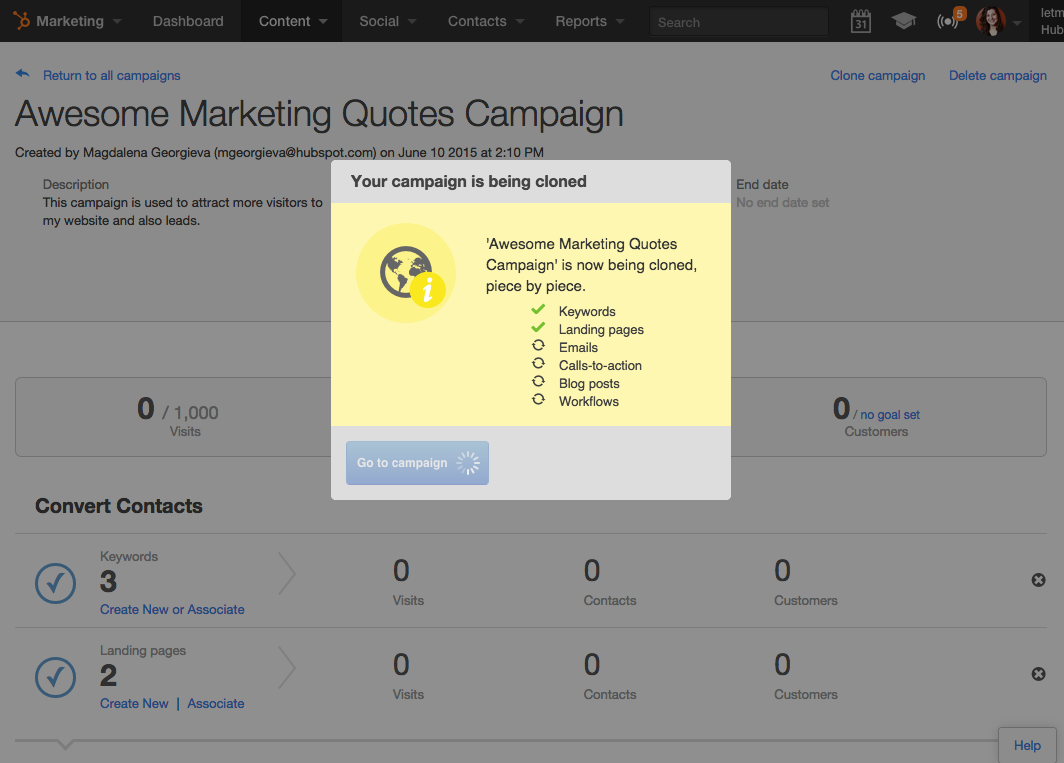1064x763 pixels.
Task: Click the Clone campaign link
Action: (x=877, y=75)
